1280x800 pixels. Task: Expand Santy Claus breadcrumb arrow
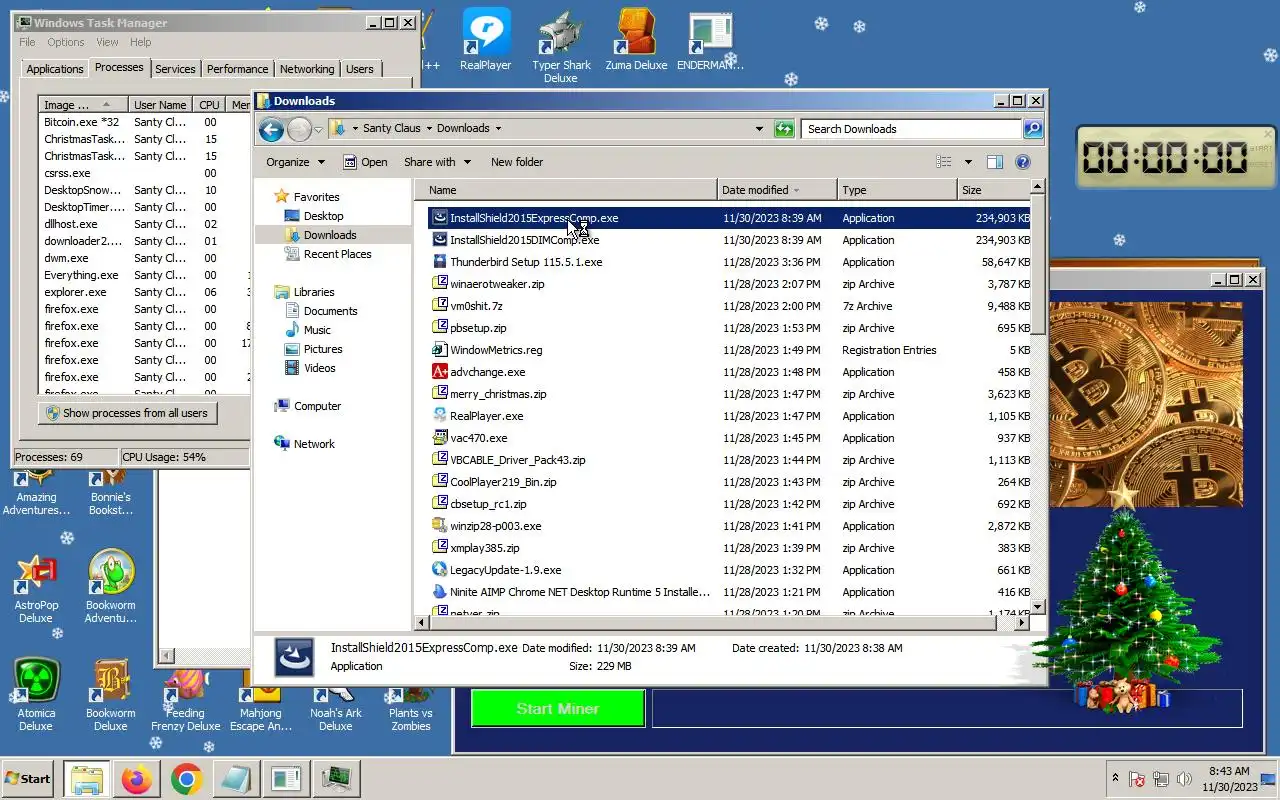point(428,128)
